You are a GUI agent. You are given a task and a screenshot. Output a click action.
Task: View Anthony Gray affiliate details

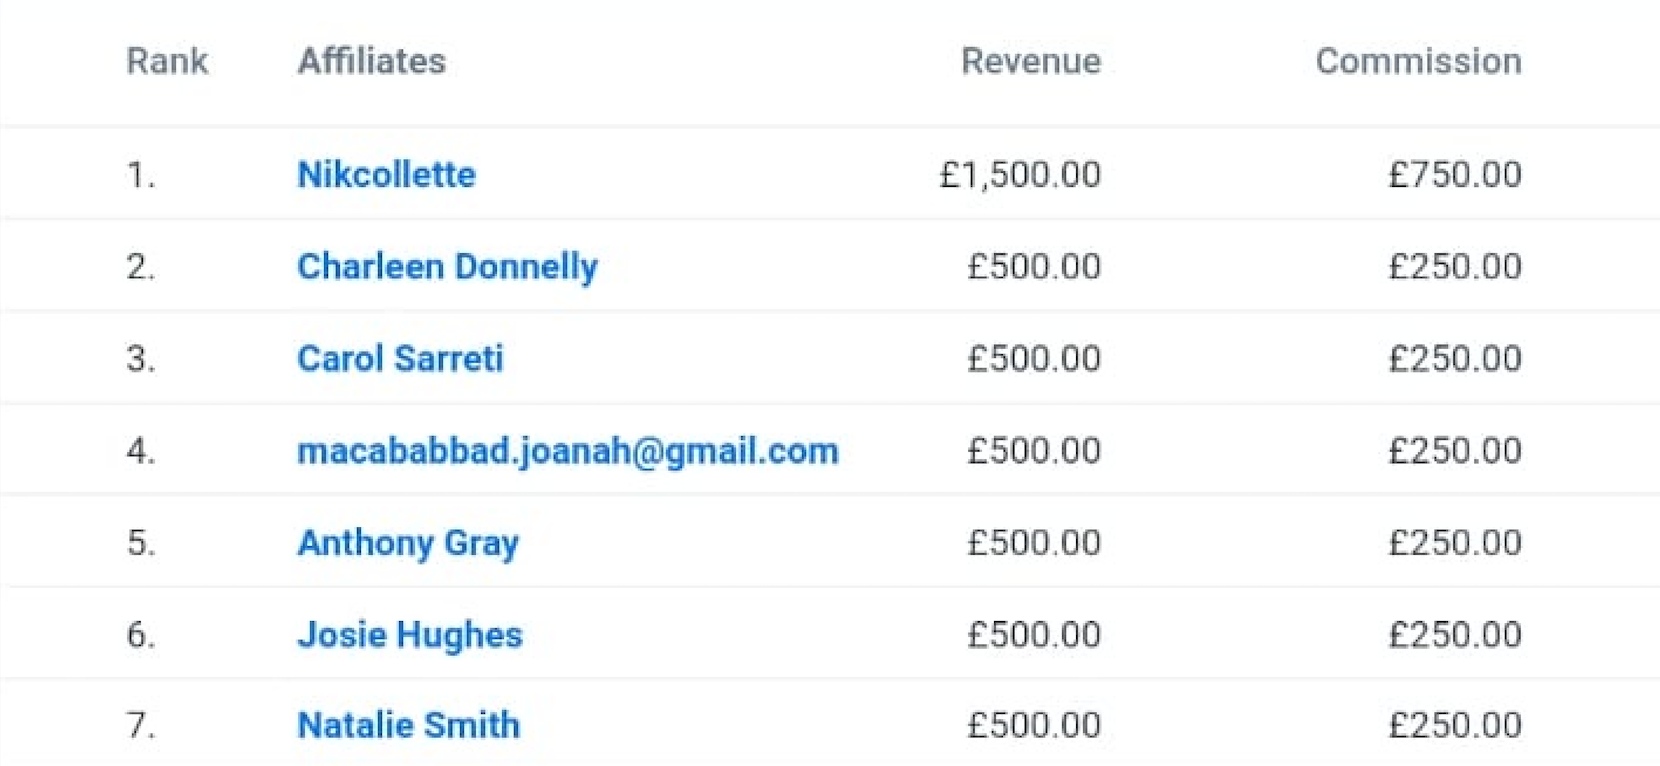[x=408, y=543]
